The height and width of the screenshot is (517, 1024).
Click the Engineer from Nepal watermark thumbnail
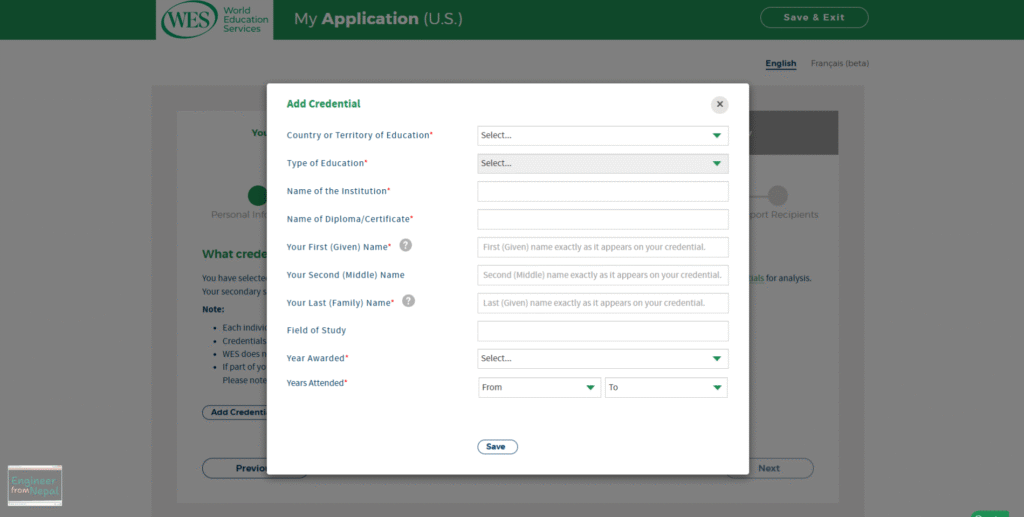tap(35, 486)
